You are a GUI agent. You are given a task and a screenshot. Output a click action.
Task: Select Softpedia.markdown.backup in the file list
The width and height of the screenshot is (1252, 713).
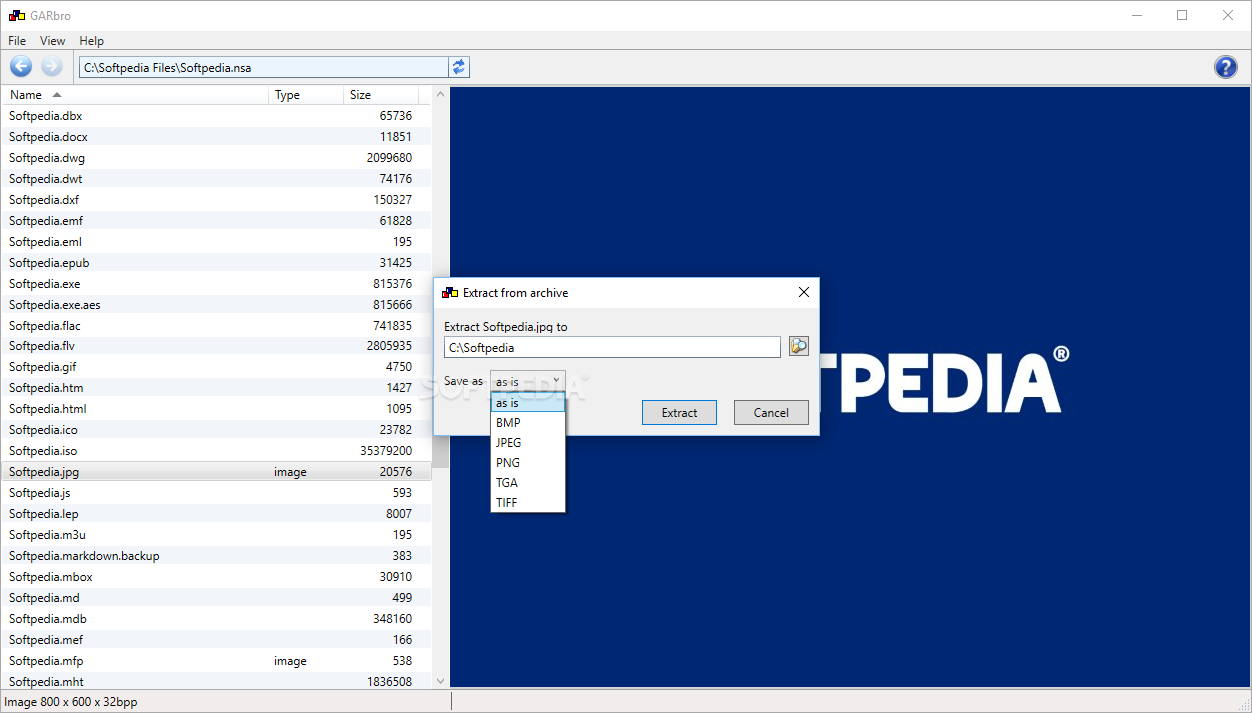pyautogui.click(x=217, y=556)
